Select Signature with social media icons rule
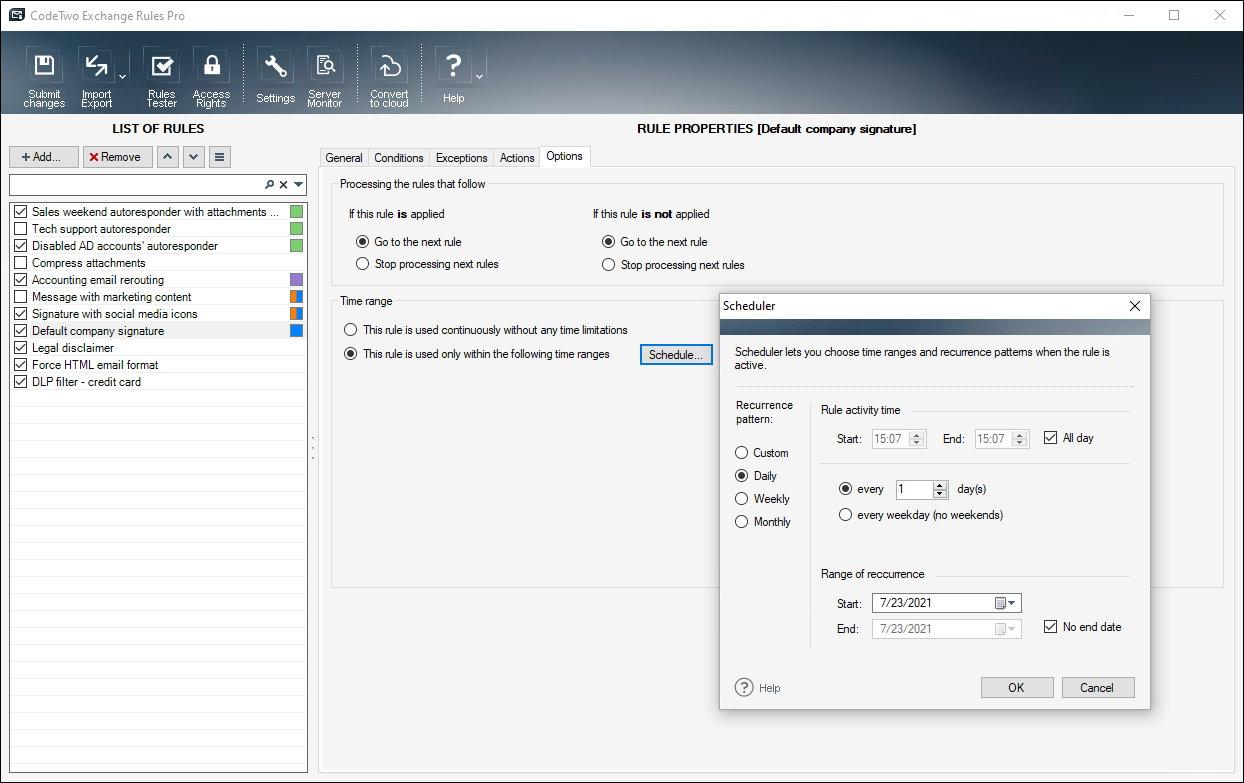Image resolution: width=1244 pixels, height=783 pixels. (x=158, y=314)
